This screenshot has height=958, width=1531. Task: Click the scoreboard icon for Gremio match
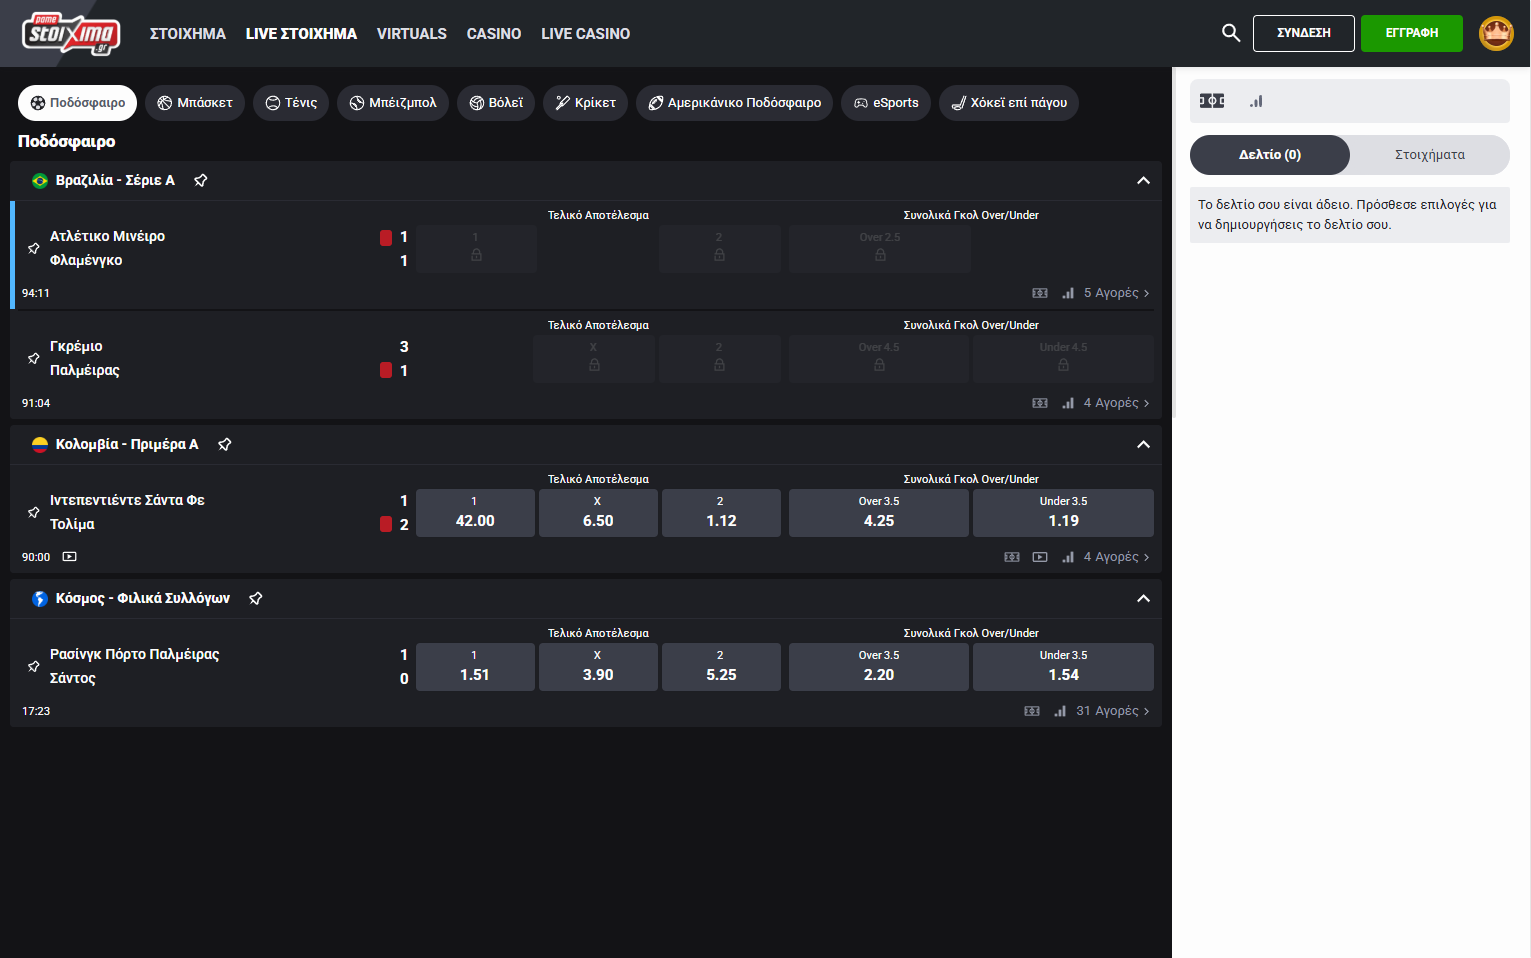[x=1040, y=403]
